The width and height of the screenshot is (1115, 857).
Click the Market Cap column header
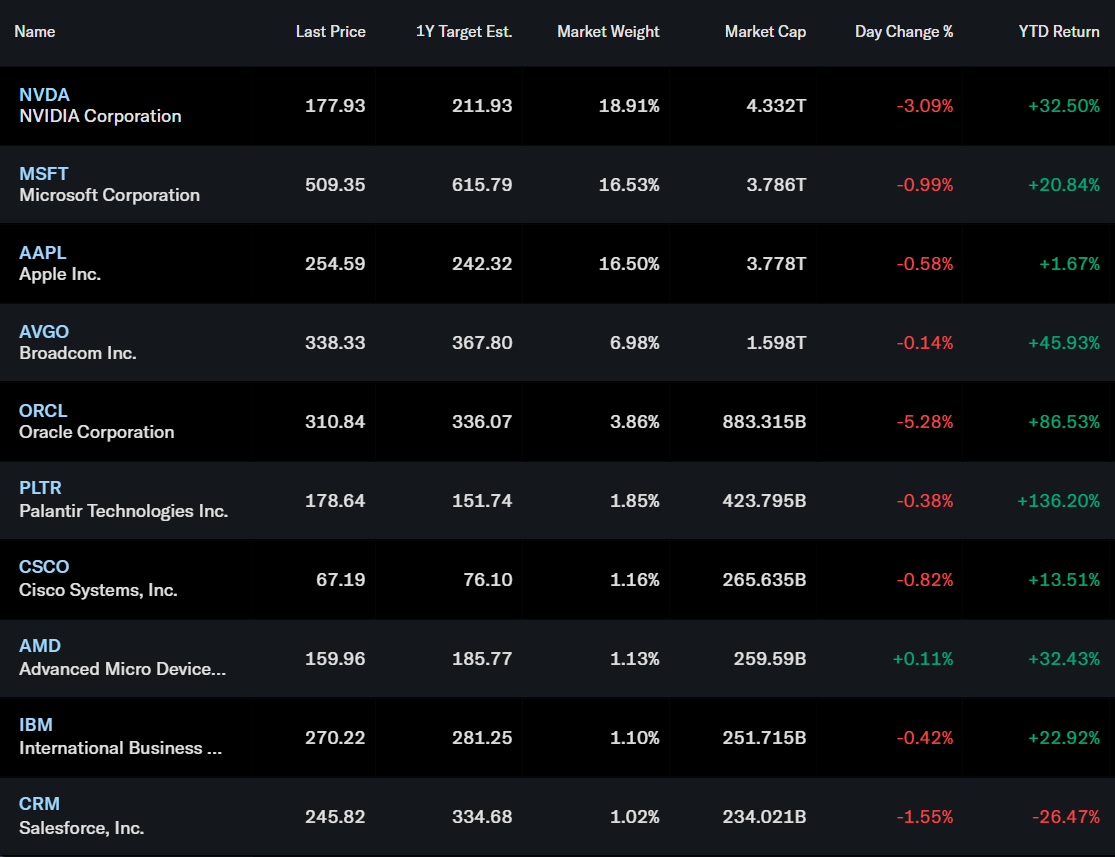point(765,31)
